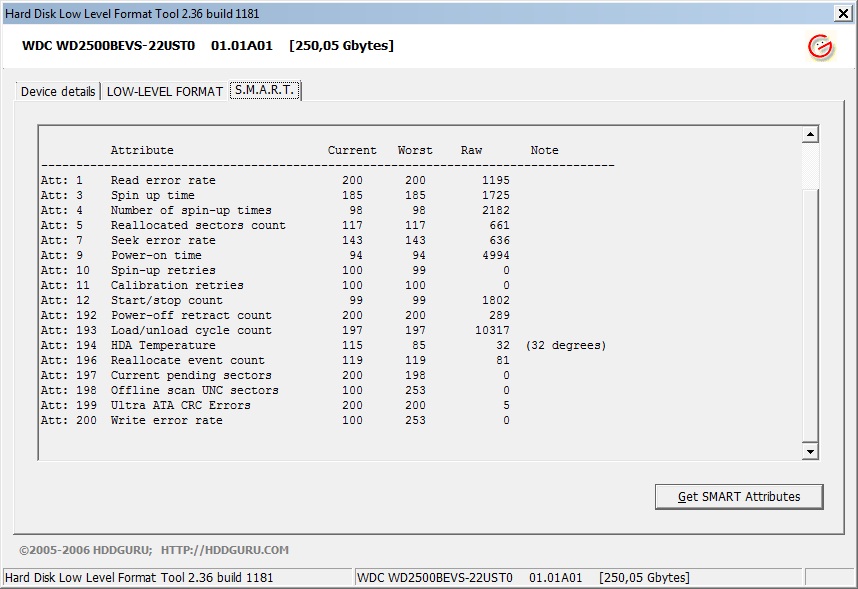Click raw value 1195
This screenshot has width=858, height=589.
coord(496,180)
